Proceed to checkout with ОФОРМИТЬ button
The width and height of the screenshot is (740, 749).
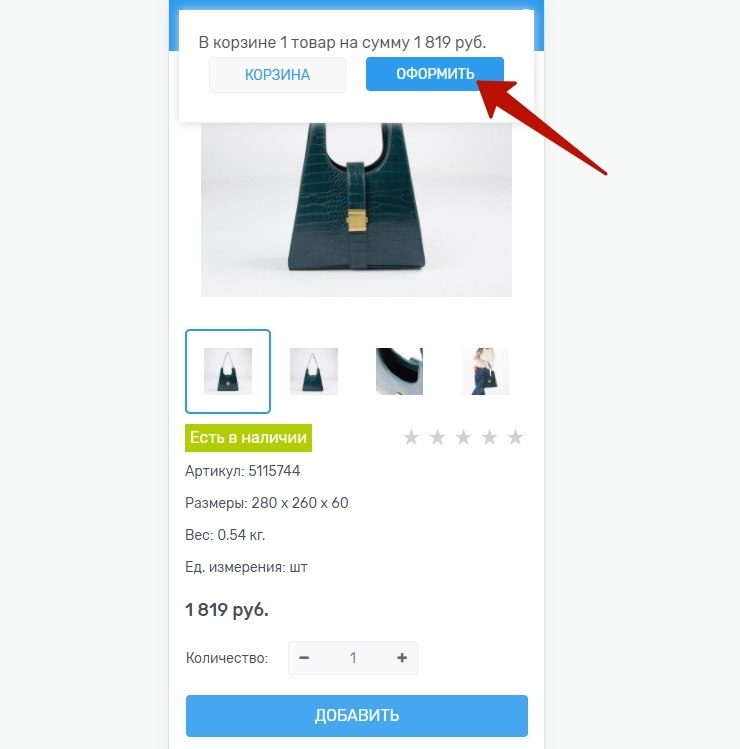pyautogui.click(x=435, y=74)
